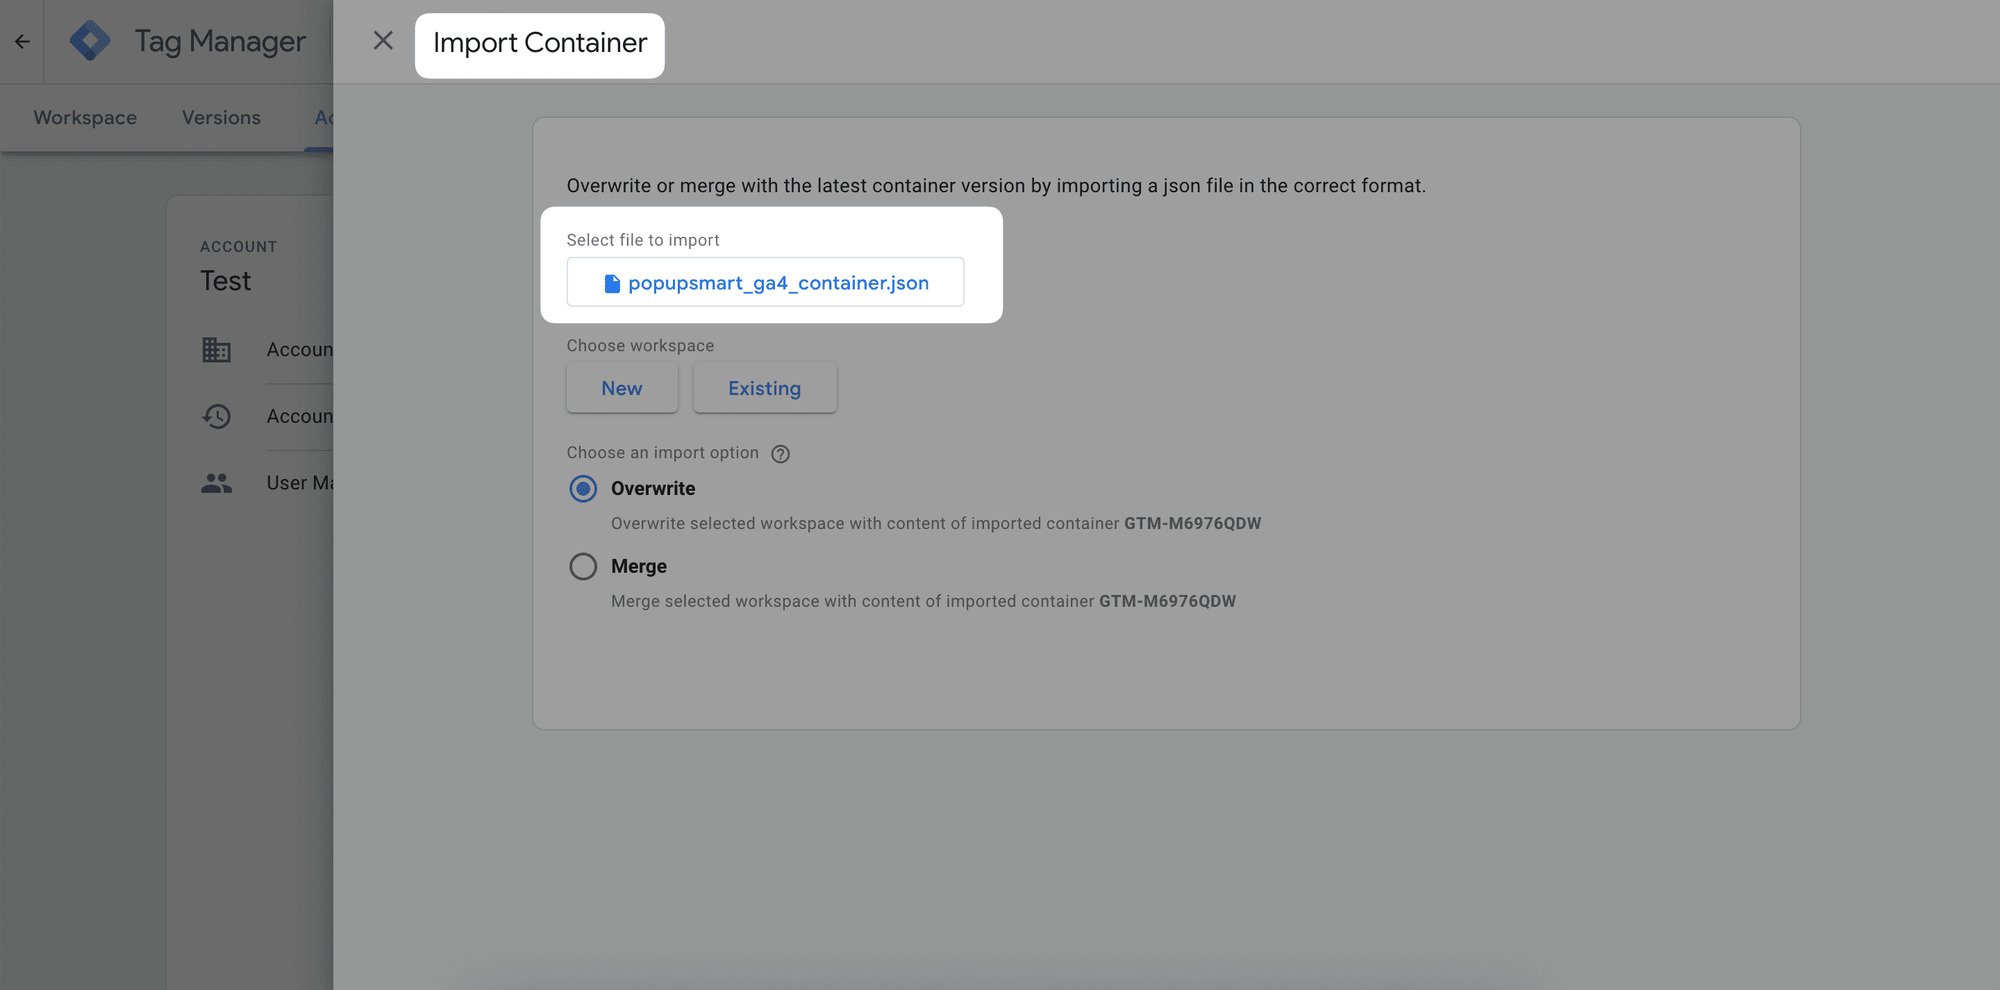Image resolution: width=2000 pixels, height=990 pixels.
Task: Click the Account settings building icon
Action: click(x=216, y=350)
